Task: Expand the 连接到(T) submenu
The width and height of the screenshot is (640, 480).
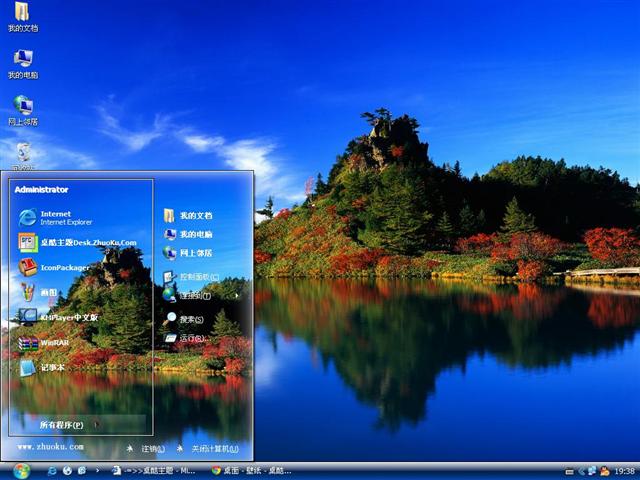Action: coord(201,295)
